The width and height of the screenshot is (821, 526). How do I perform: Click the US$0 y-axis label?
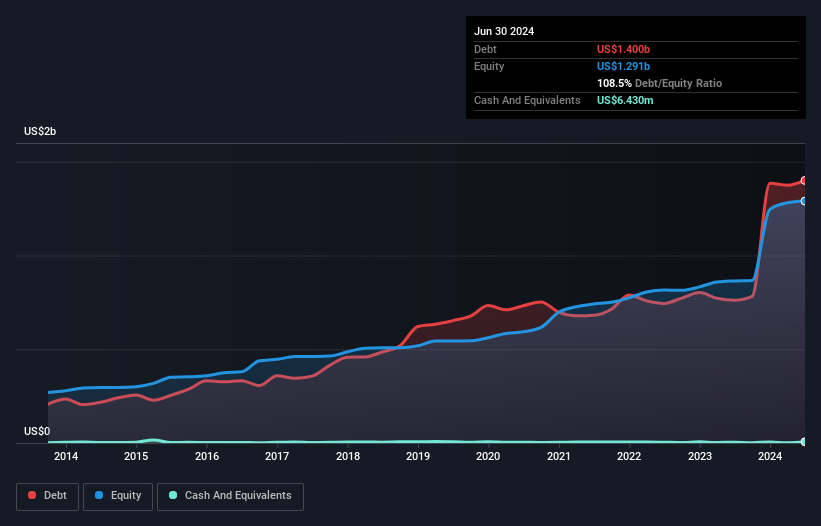tap(37, 431)
